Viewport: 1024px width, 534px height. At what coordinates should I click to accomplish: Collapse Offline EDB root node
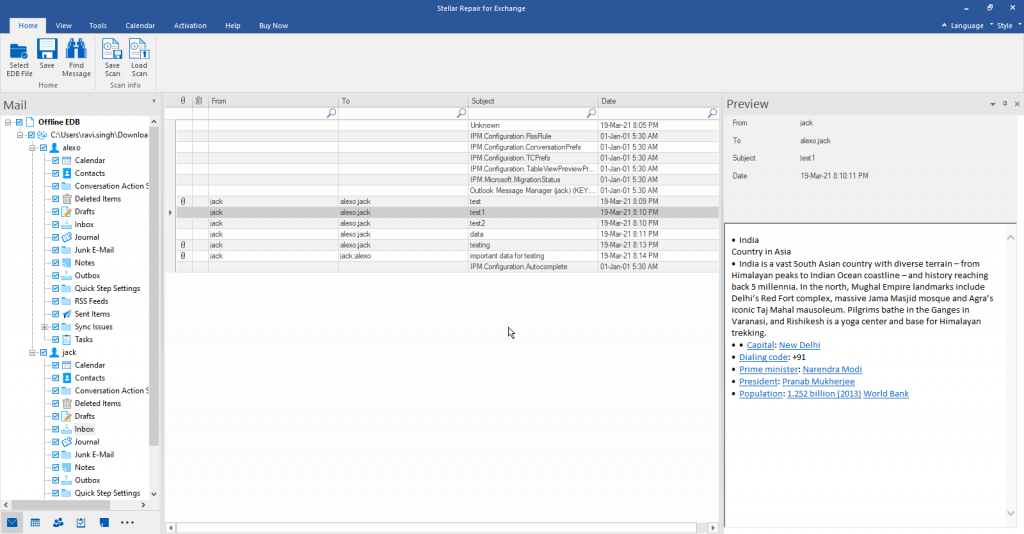[x=8, y=122]
